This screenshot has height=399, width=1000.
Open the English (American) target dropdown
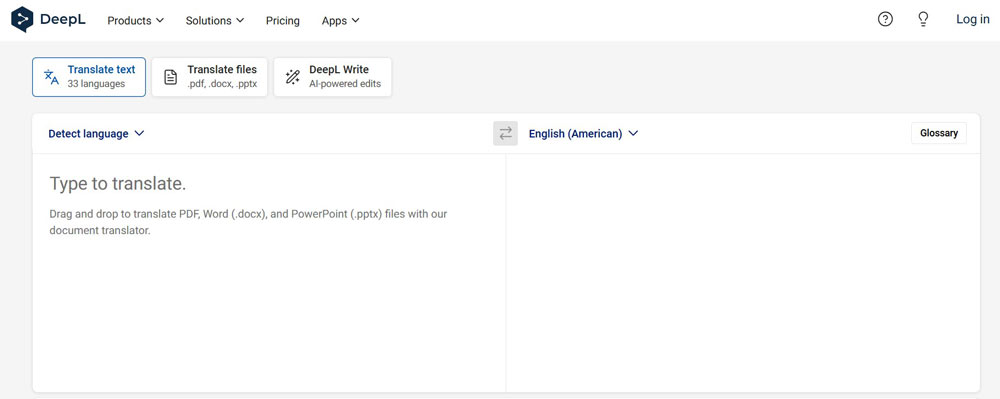(x=584, y=134)
